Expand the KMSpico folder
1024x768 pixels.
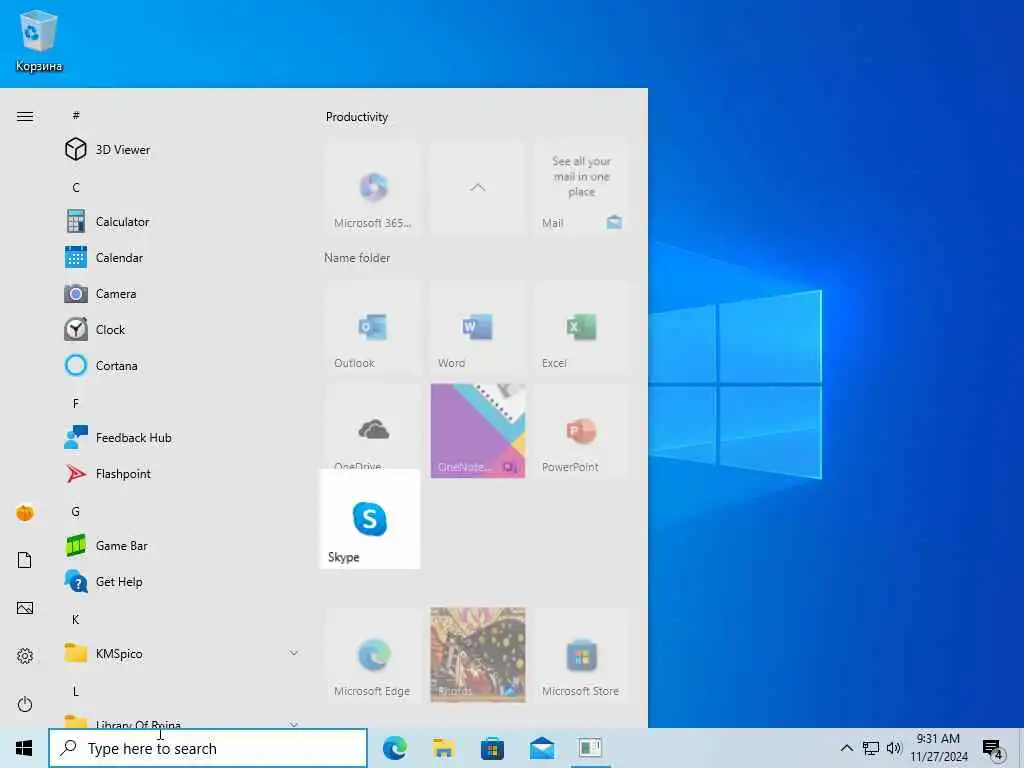[x=180, y=653]
